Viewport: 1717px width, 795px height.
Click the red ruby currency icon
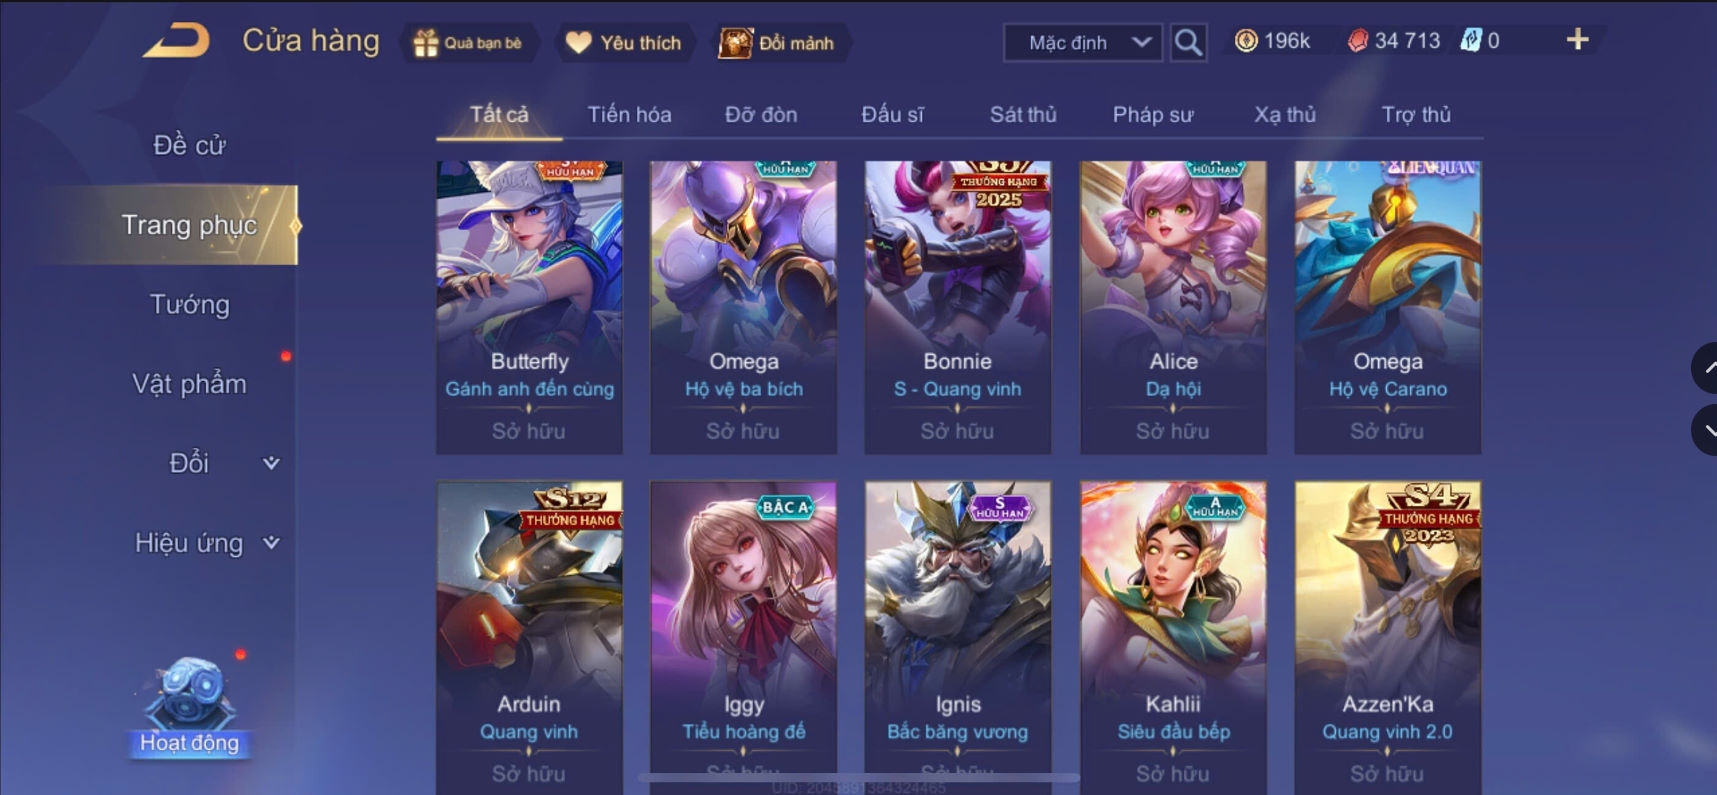(x=1358, y=41)
